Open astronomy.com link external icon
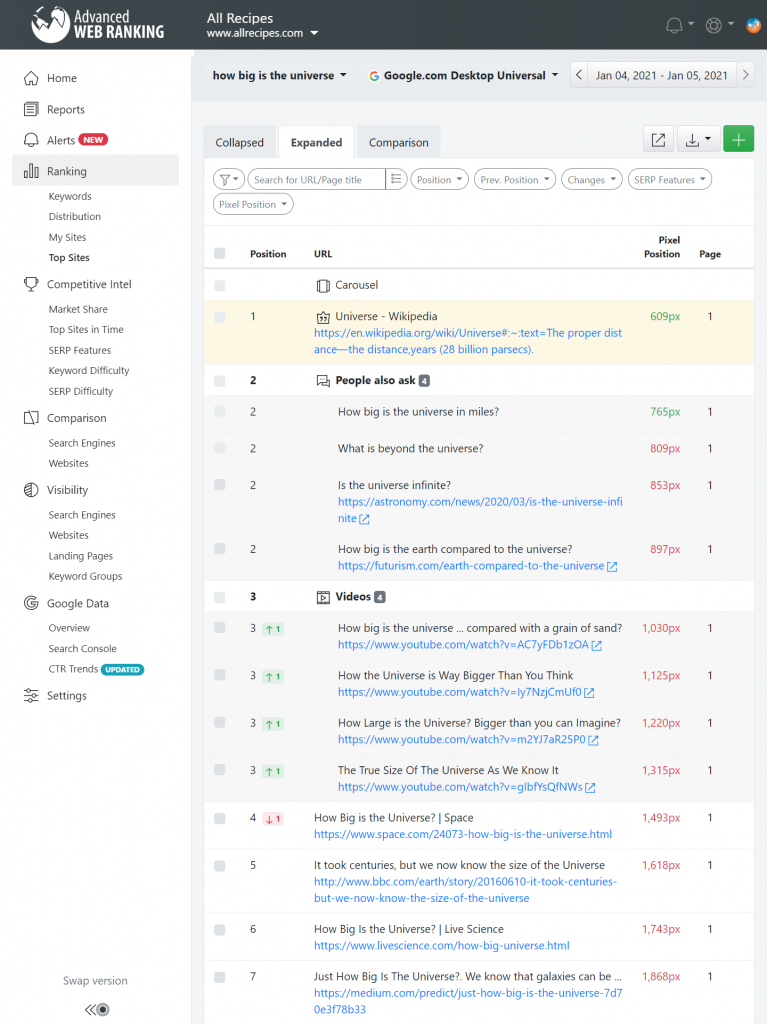The image size is (767, 1024). pyautogui.click(x=365, y=519)
